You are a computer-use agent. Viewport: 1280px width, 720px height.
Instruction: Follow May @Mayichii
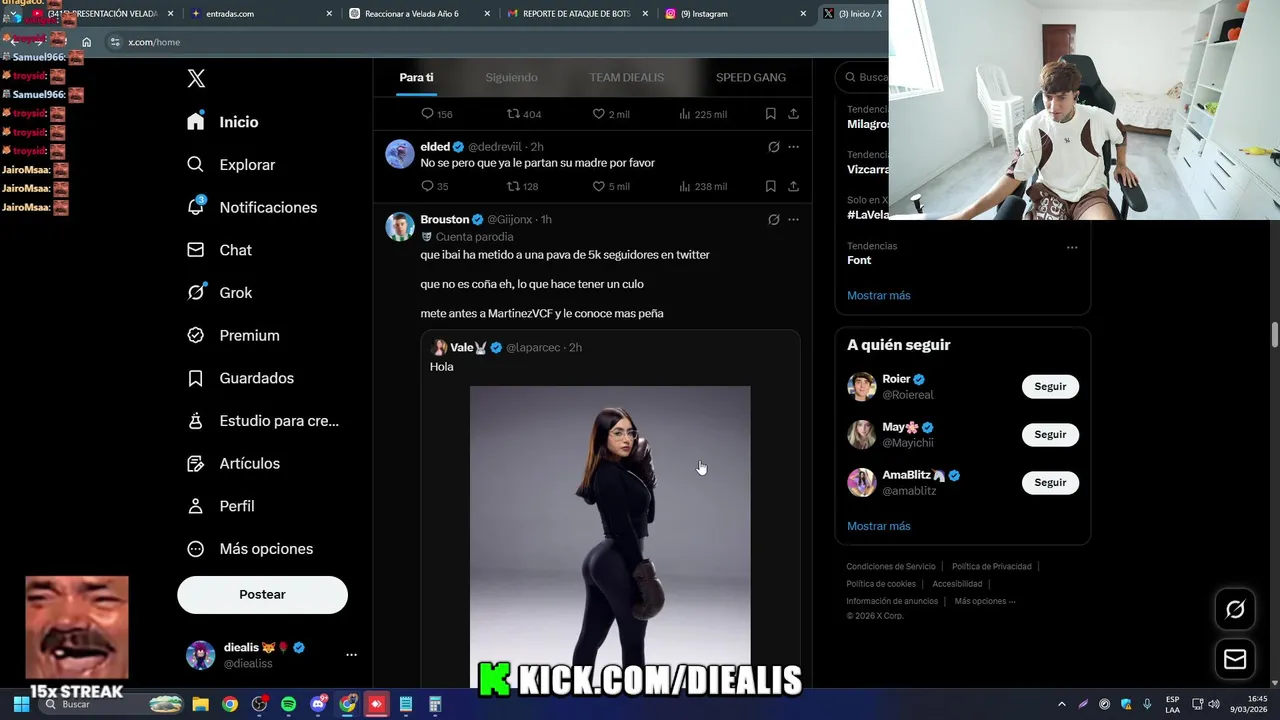point(1050,435)
